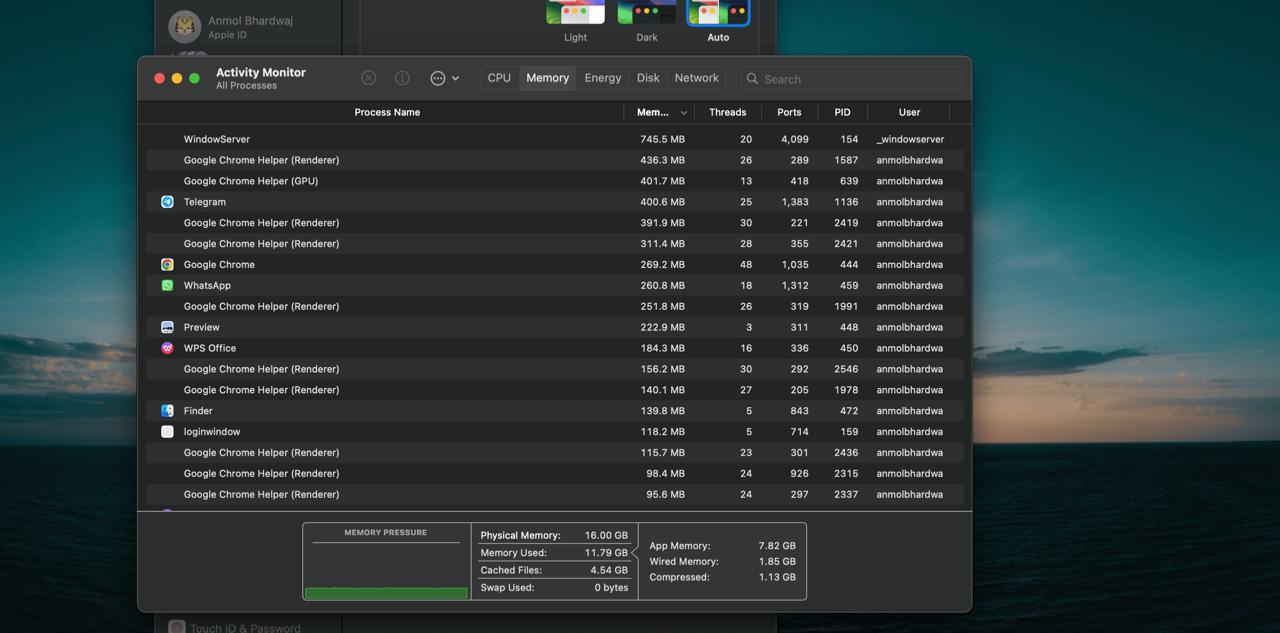This screenshot has width=1280, height=633.
Task: Click the Compressed 1.13 GB entry
Action: [722, 577]
